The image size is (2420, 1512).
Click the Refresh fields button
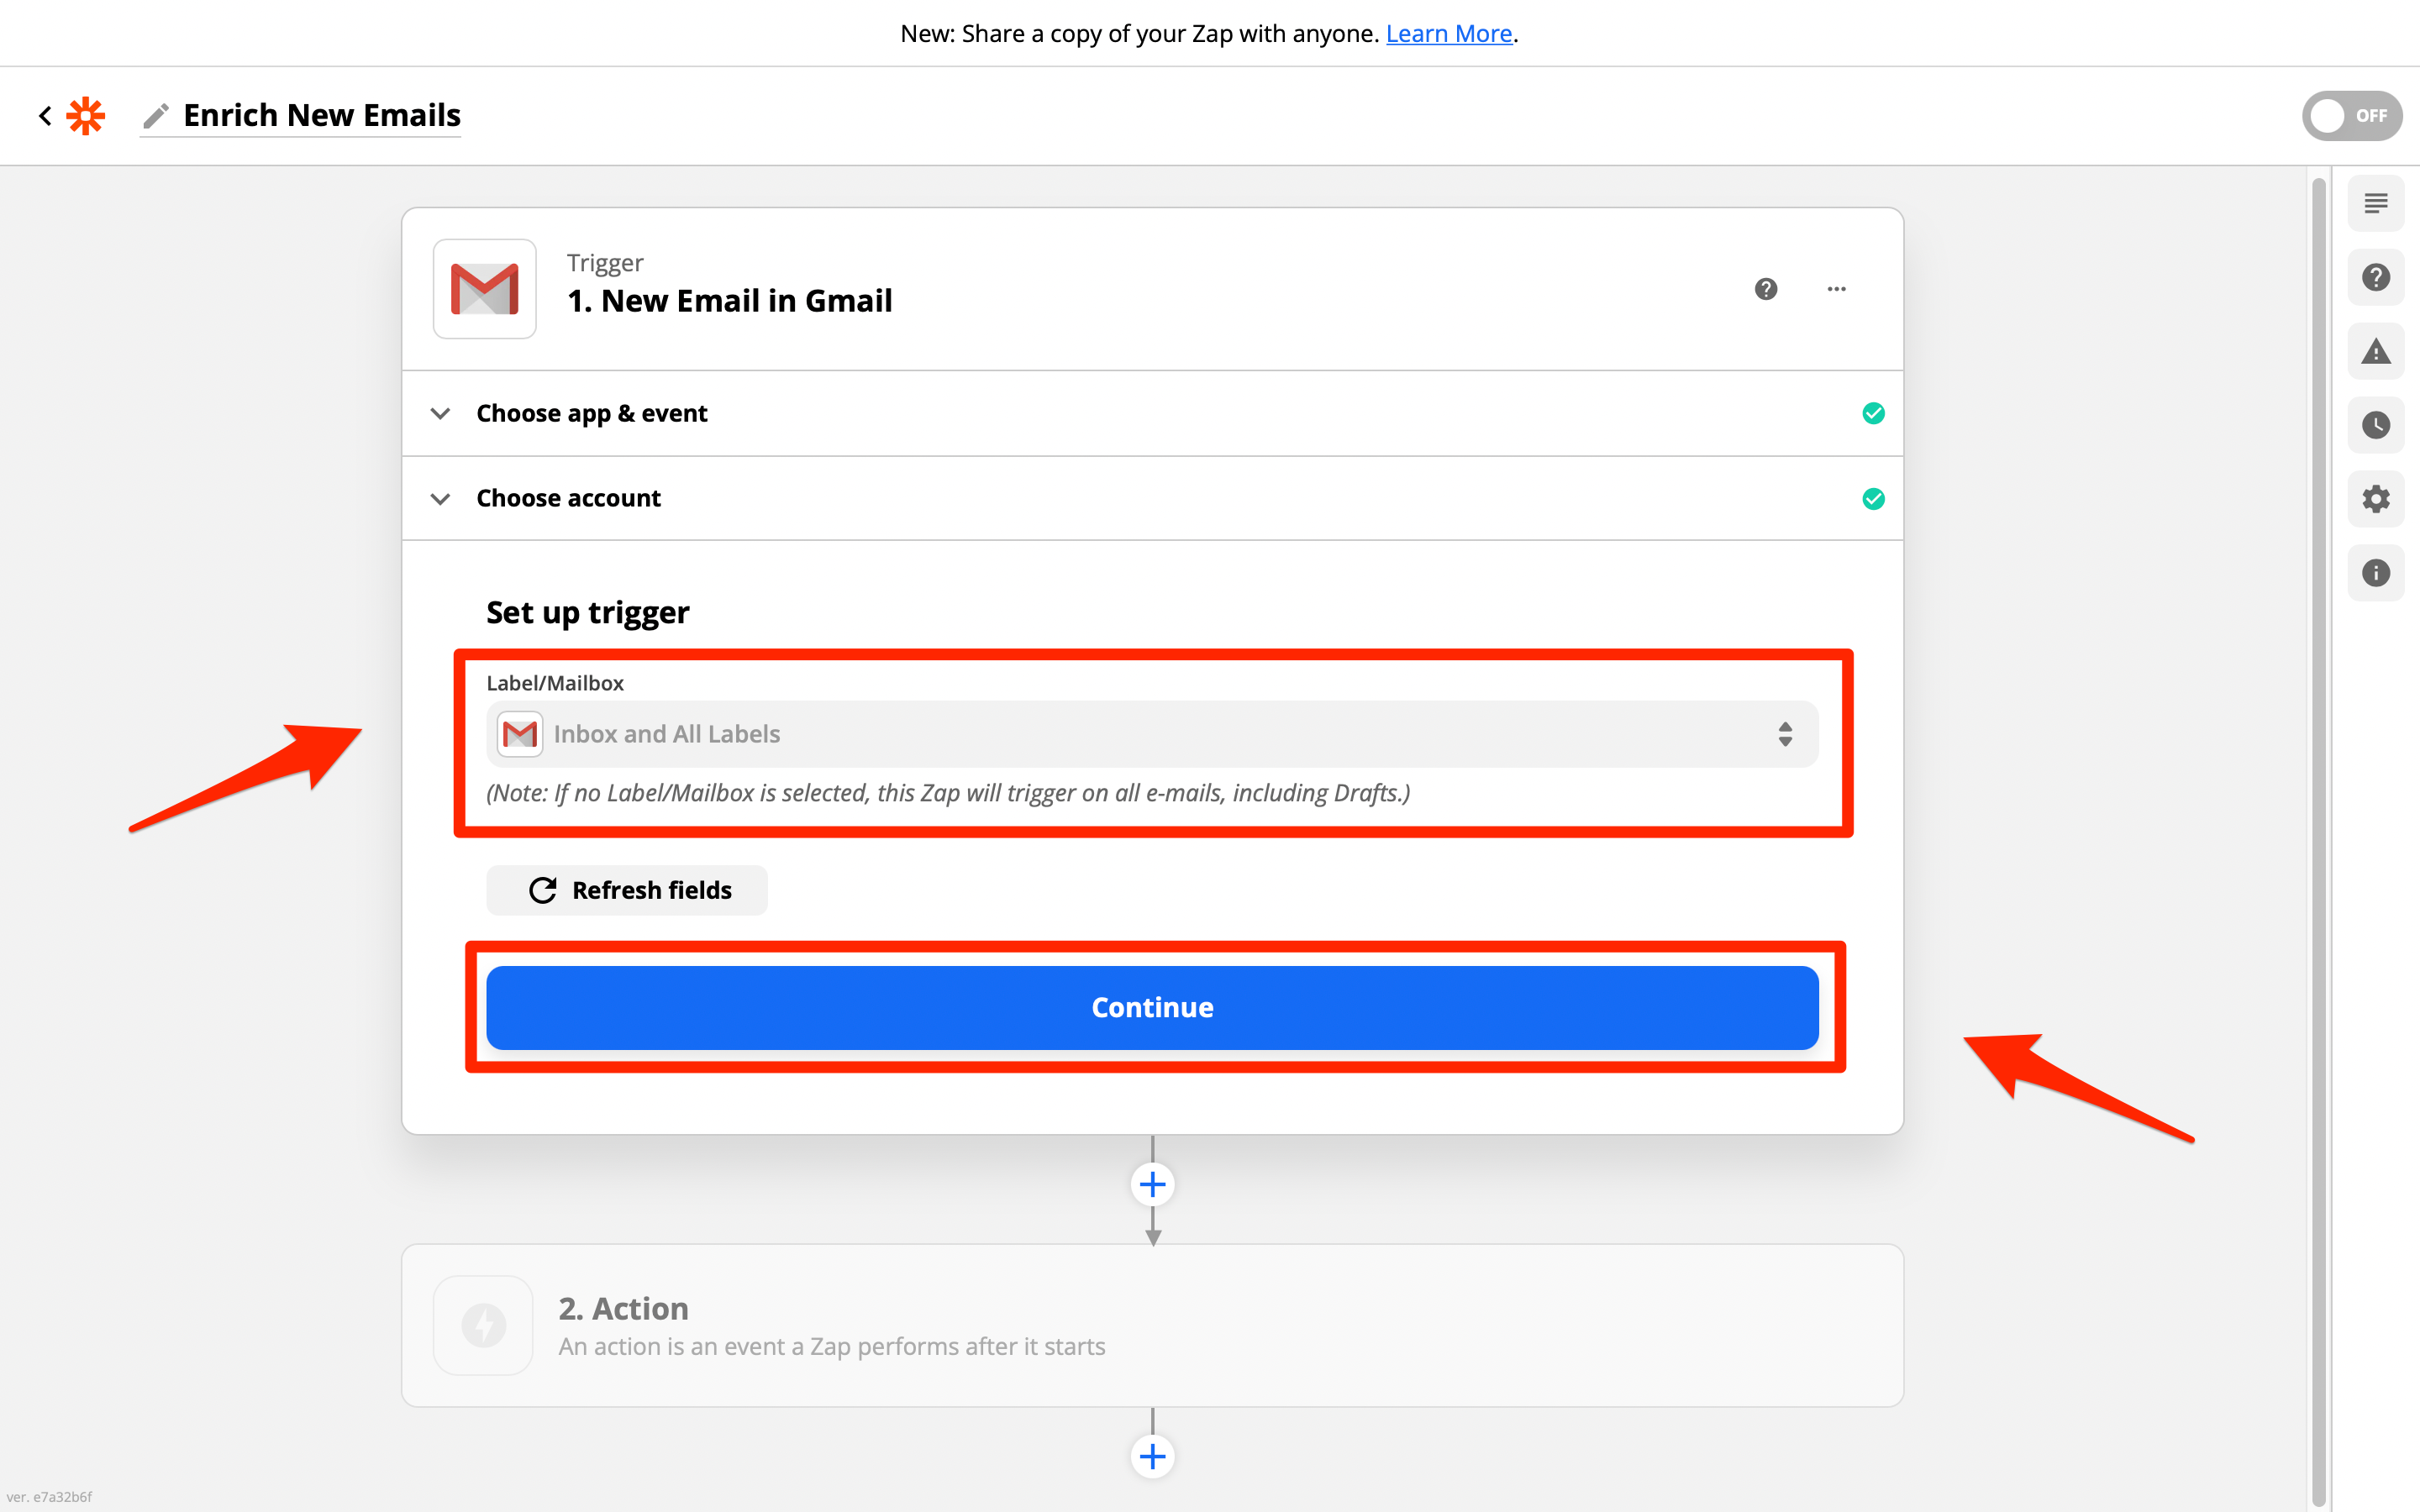pyautogui.click(x=627, y=890)
